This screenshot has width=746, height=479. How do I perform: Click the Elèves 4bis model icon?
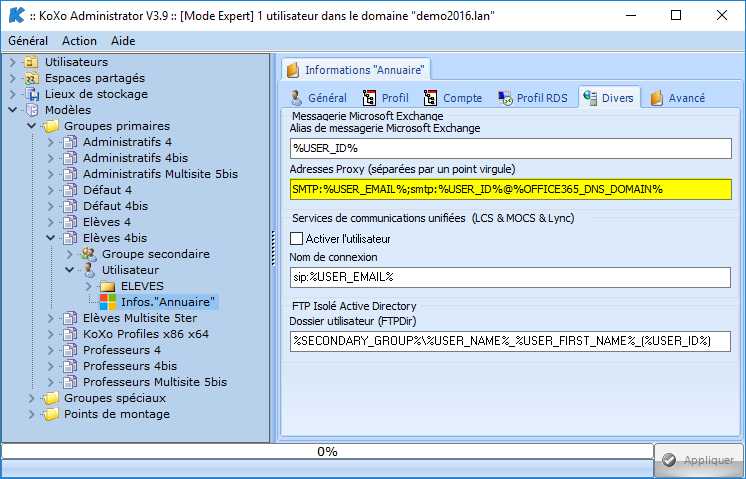[x=70, y=238]
